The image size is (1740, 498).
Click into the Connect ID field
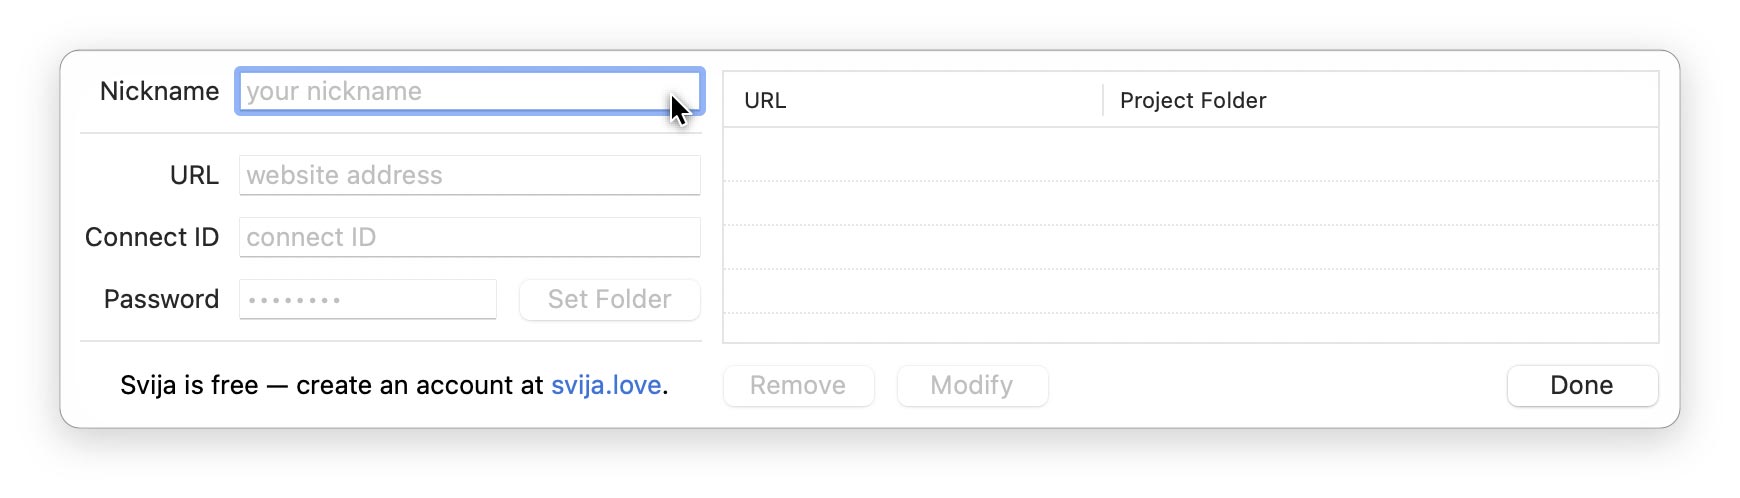[469, 237]
